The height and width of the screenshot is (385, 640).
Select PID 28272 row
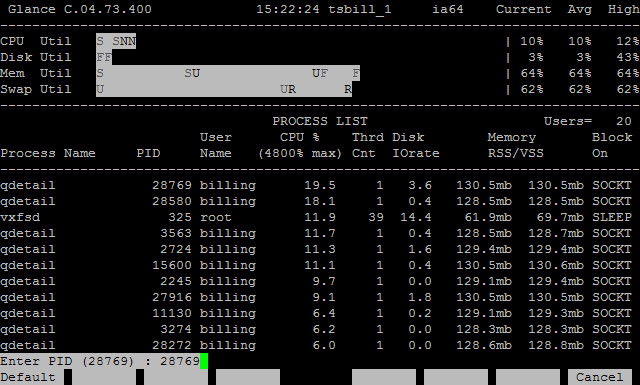click(x=316, y=345)
